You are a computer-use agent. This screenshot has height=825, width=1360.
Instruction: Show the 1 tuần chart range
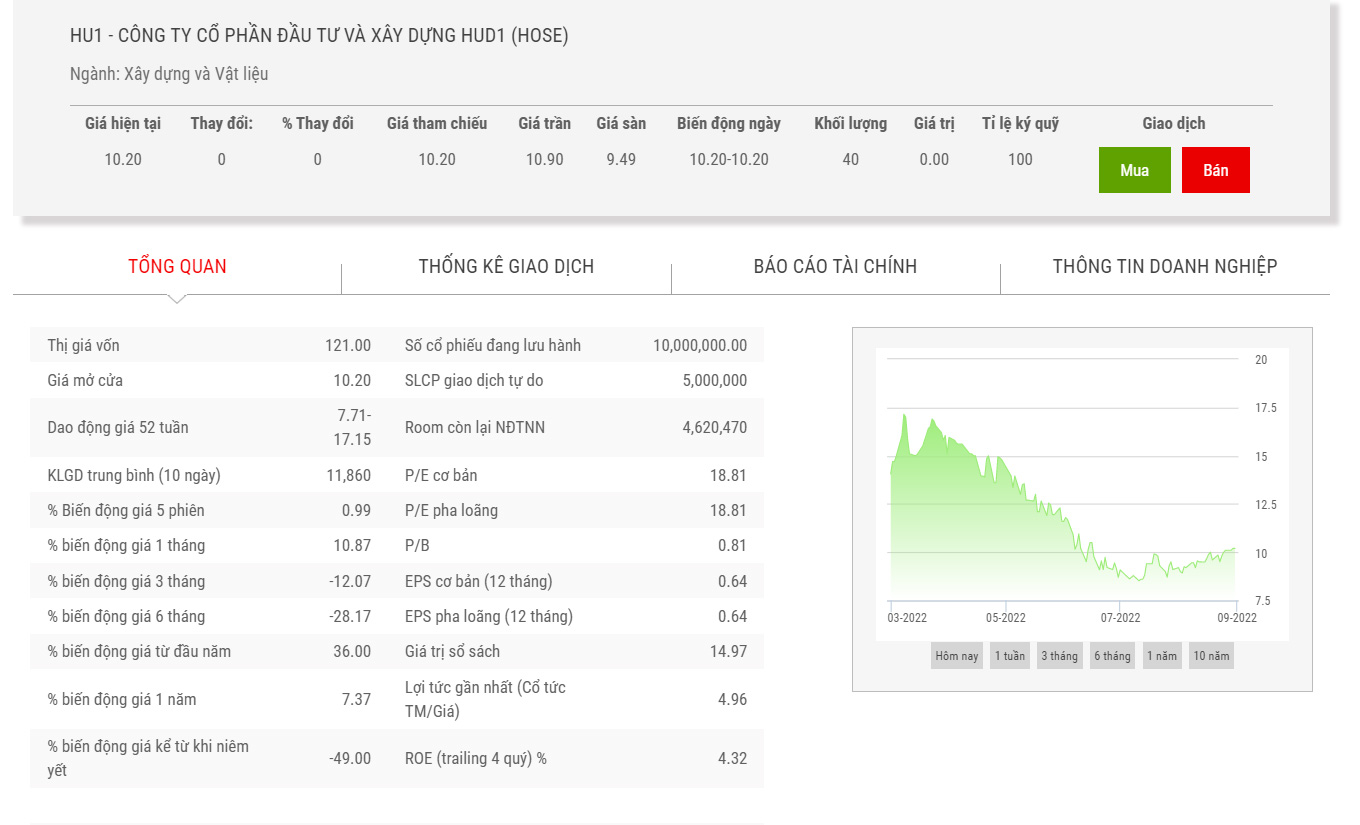coord(1009,656)
